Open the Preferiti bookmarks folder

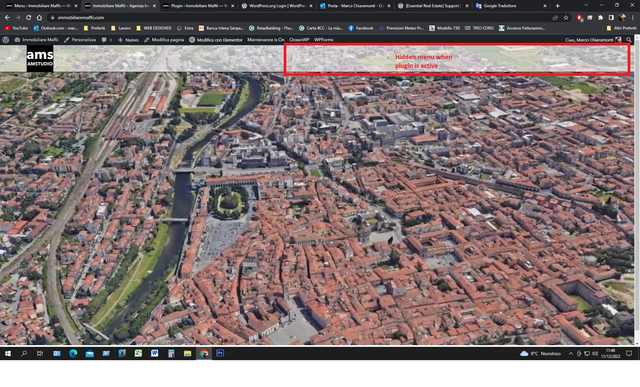(x=94, y=28)
